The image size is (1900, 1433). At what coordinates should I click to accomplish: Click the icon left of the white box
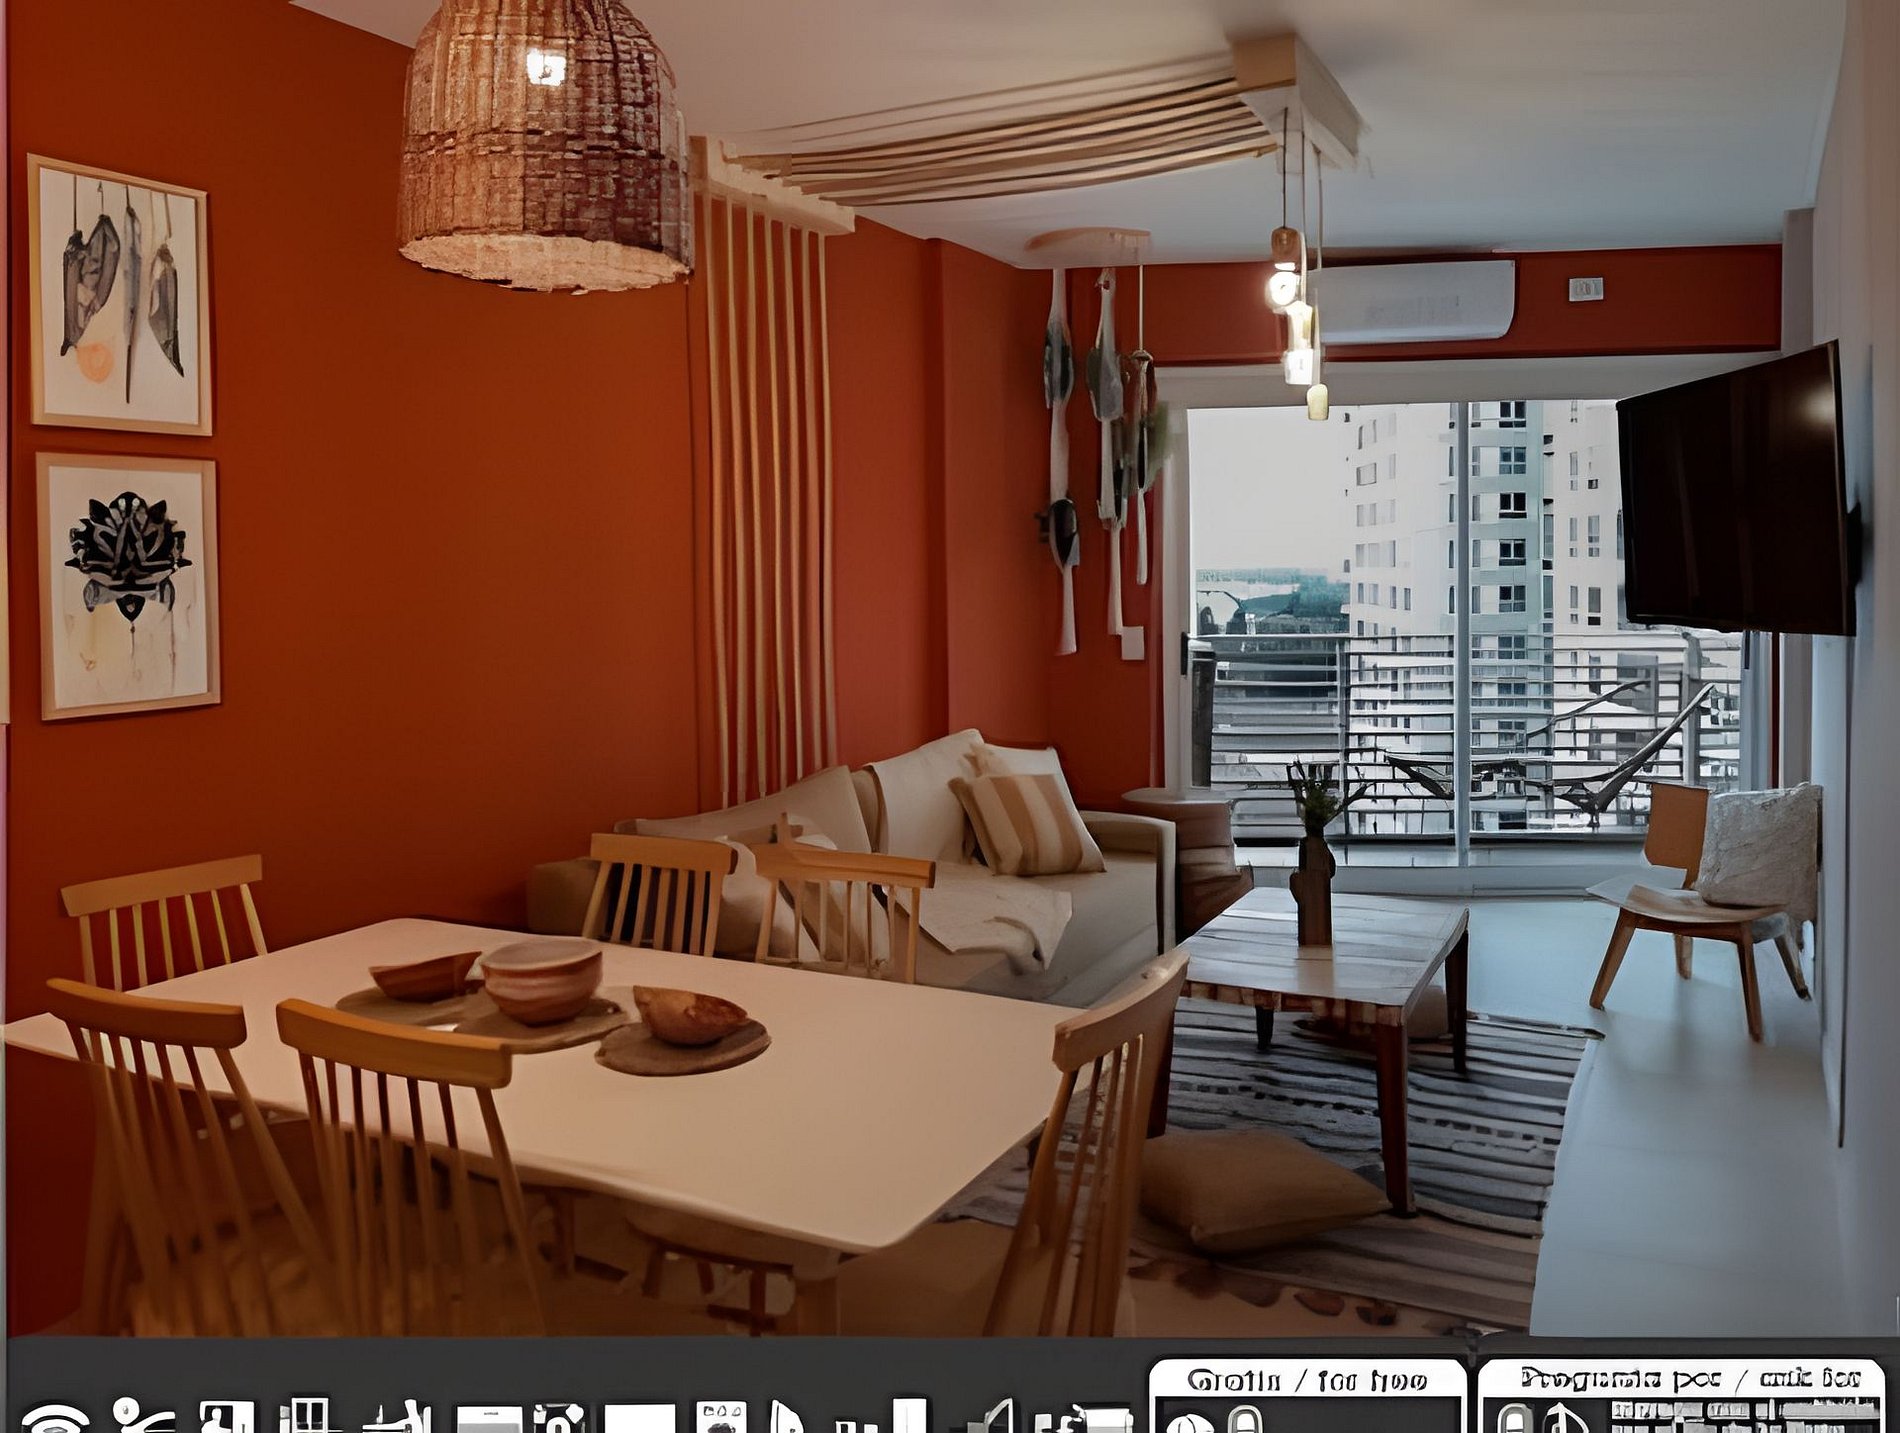395,1418
